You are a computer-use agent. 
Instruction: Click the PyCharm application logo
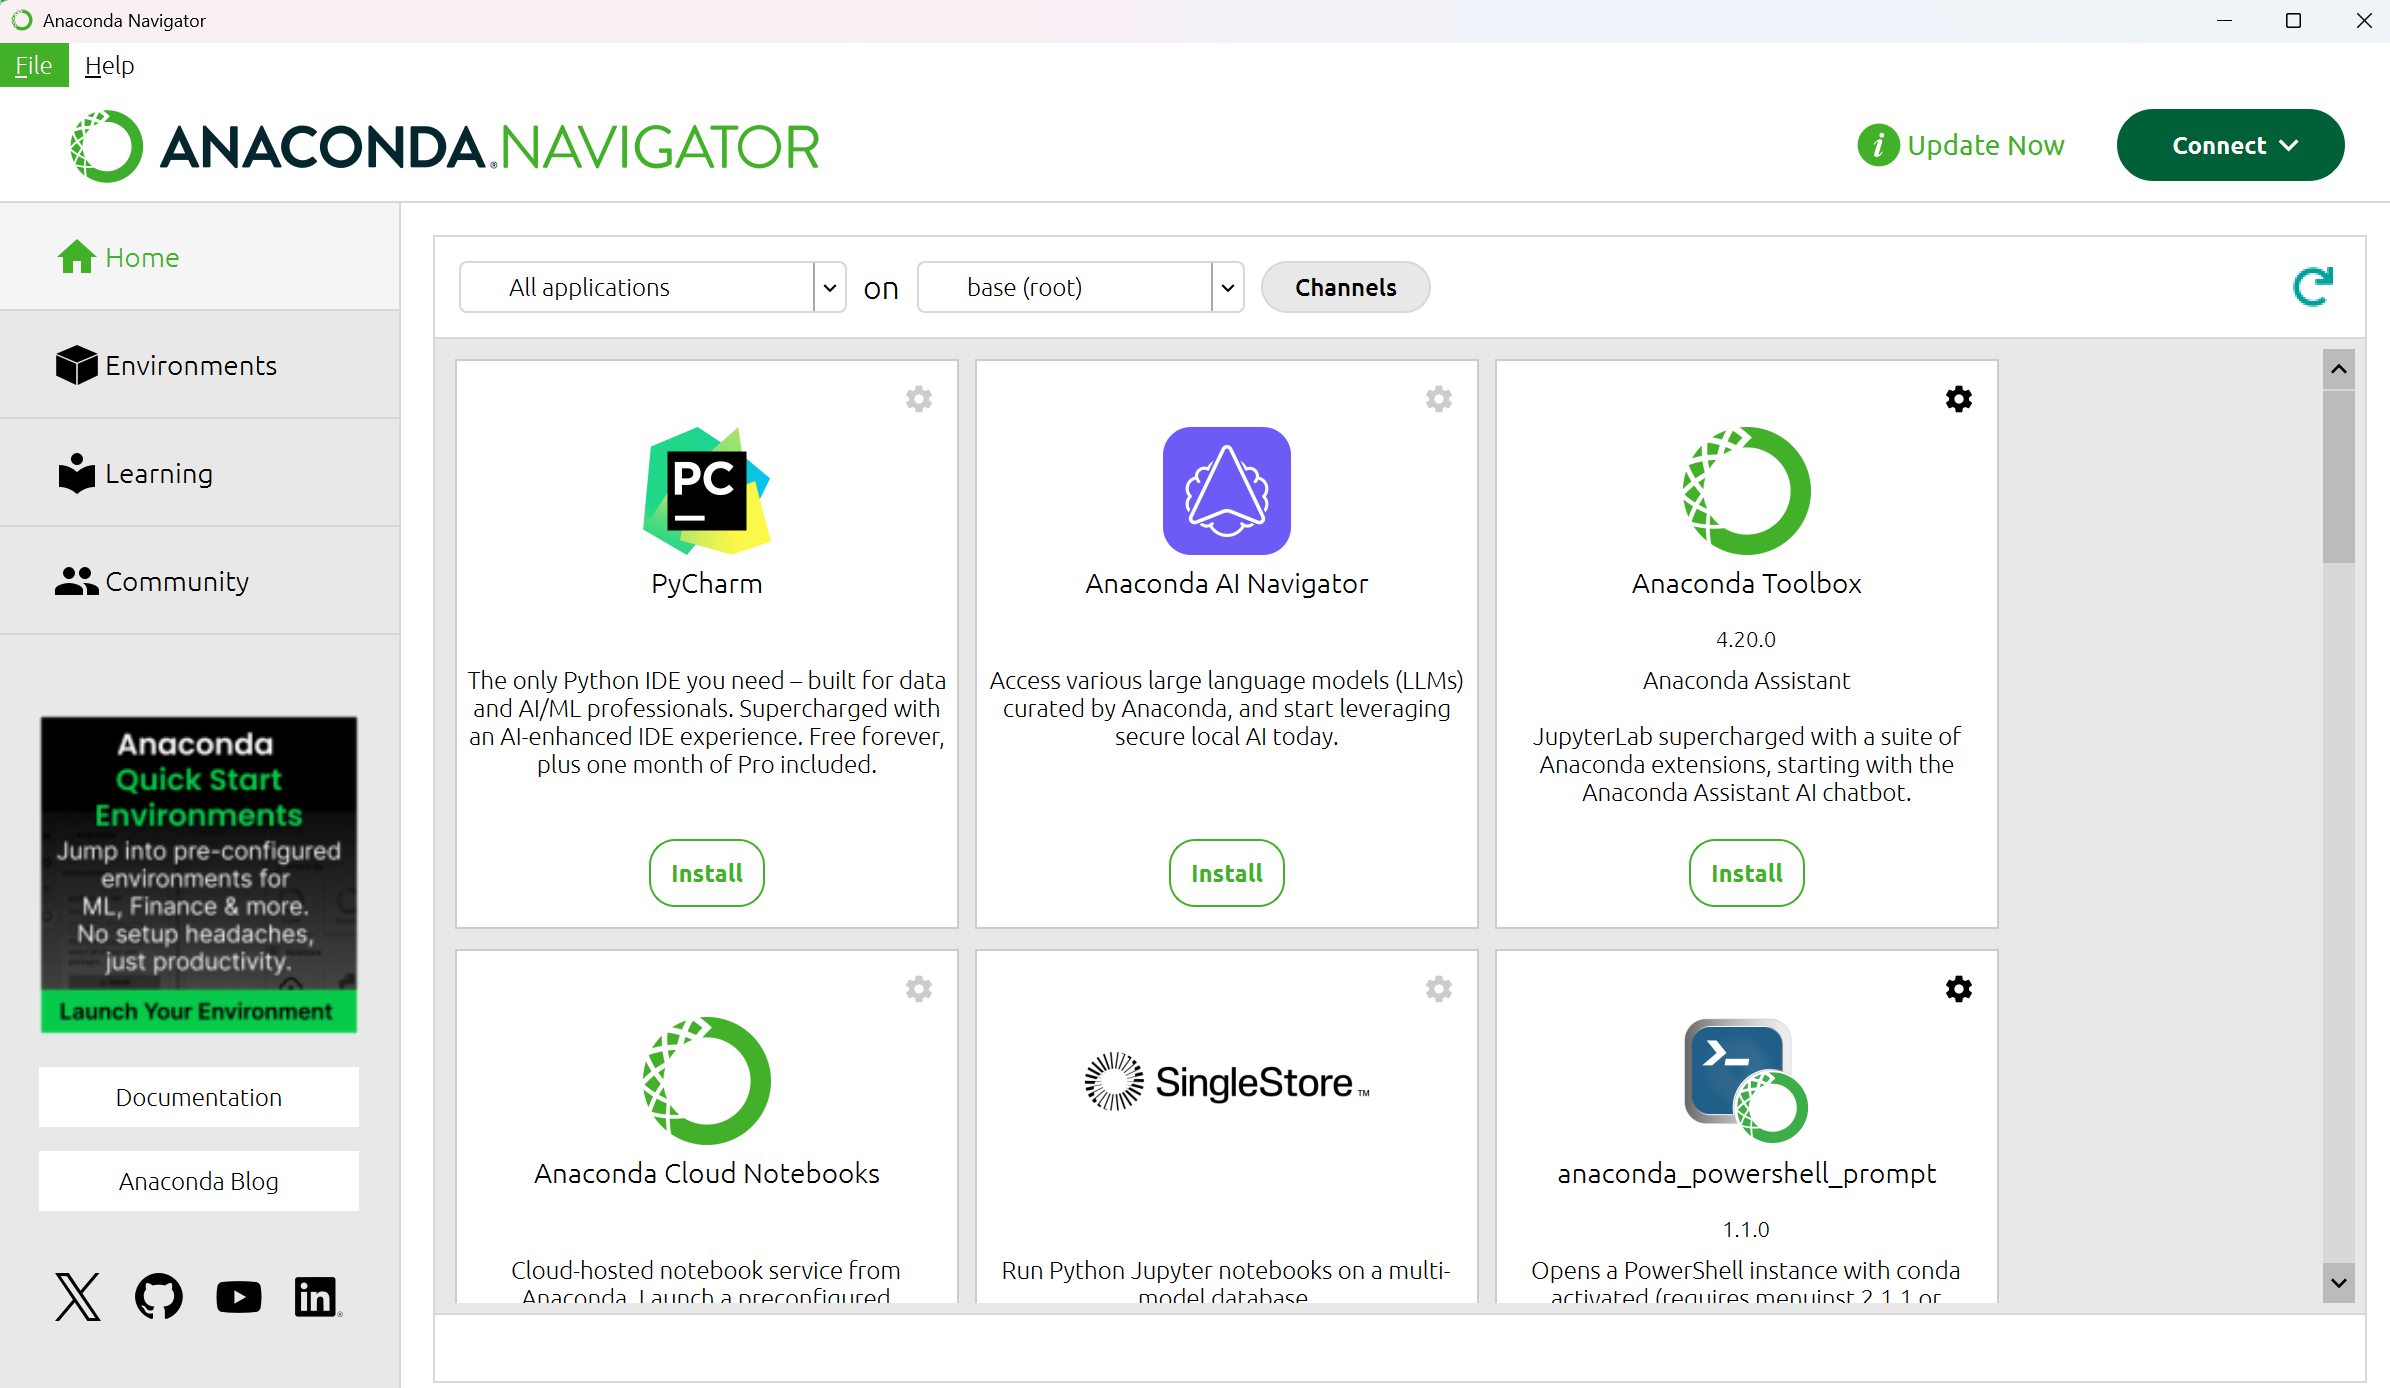(x=706, y=490)
